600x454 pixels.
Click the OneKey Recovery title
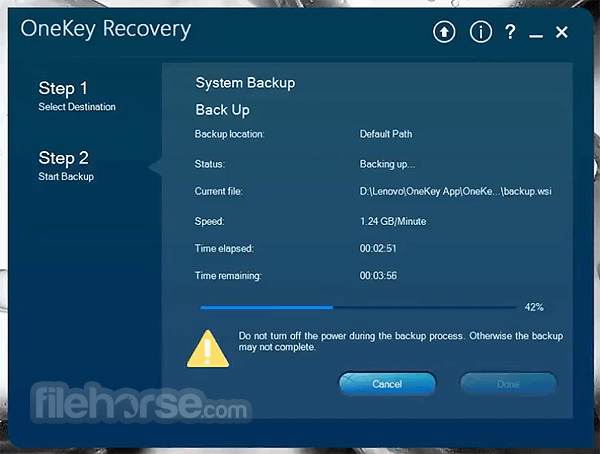[x=106, y=29]
